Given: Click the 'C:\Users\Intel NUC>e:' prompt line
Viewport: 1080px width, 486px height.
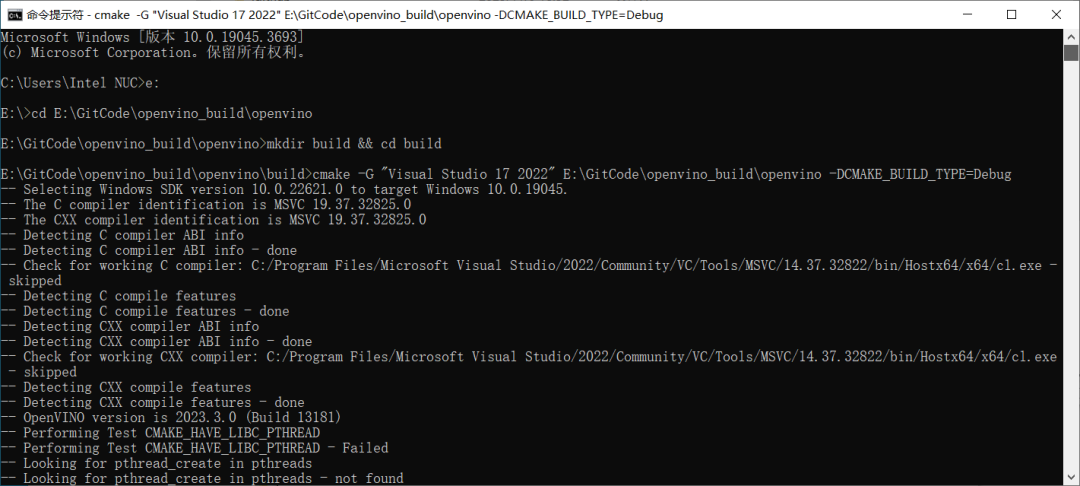Looking at the screenshot, I should pyautogui.click(x=80, y=83).
